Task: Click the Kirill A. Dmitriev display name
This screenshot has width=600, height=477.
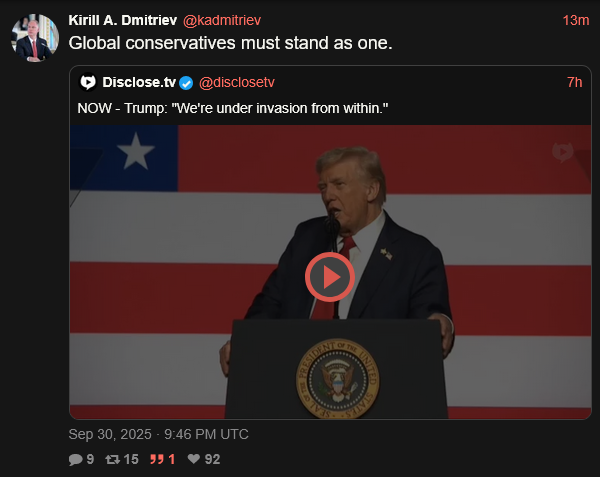Action: (122, 20)
